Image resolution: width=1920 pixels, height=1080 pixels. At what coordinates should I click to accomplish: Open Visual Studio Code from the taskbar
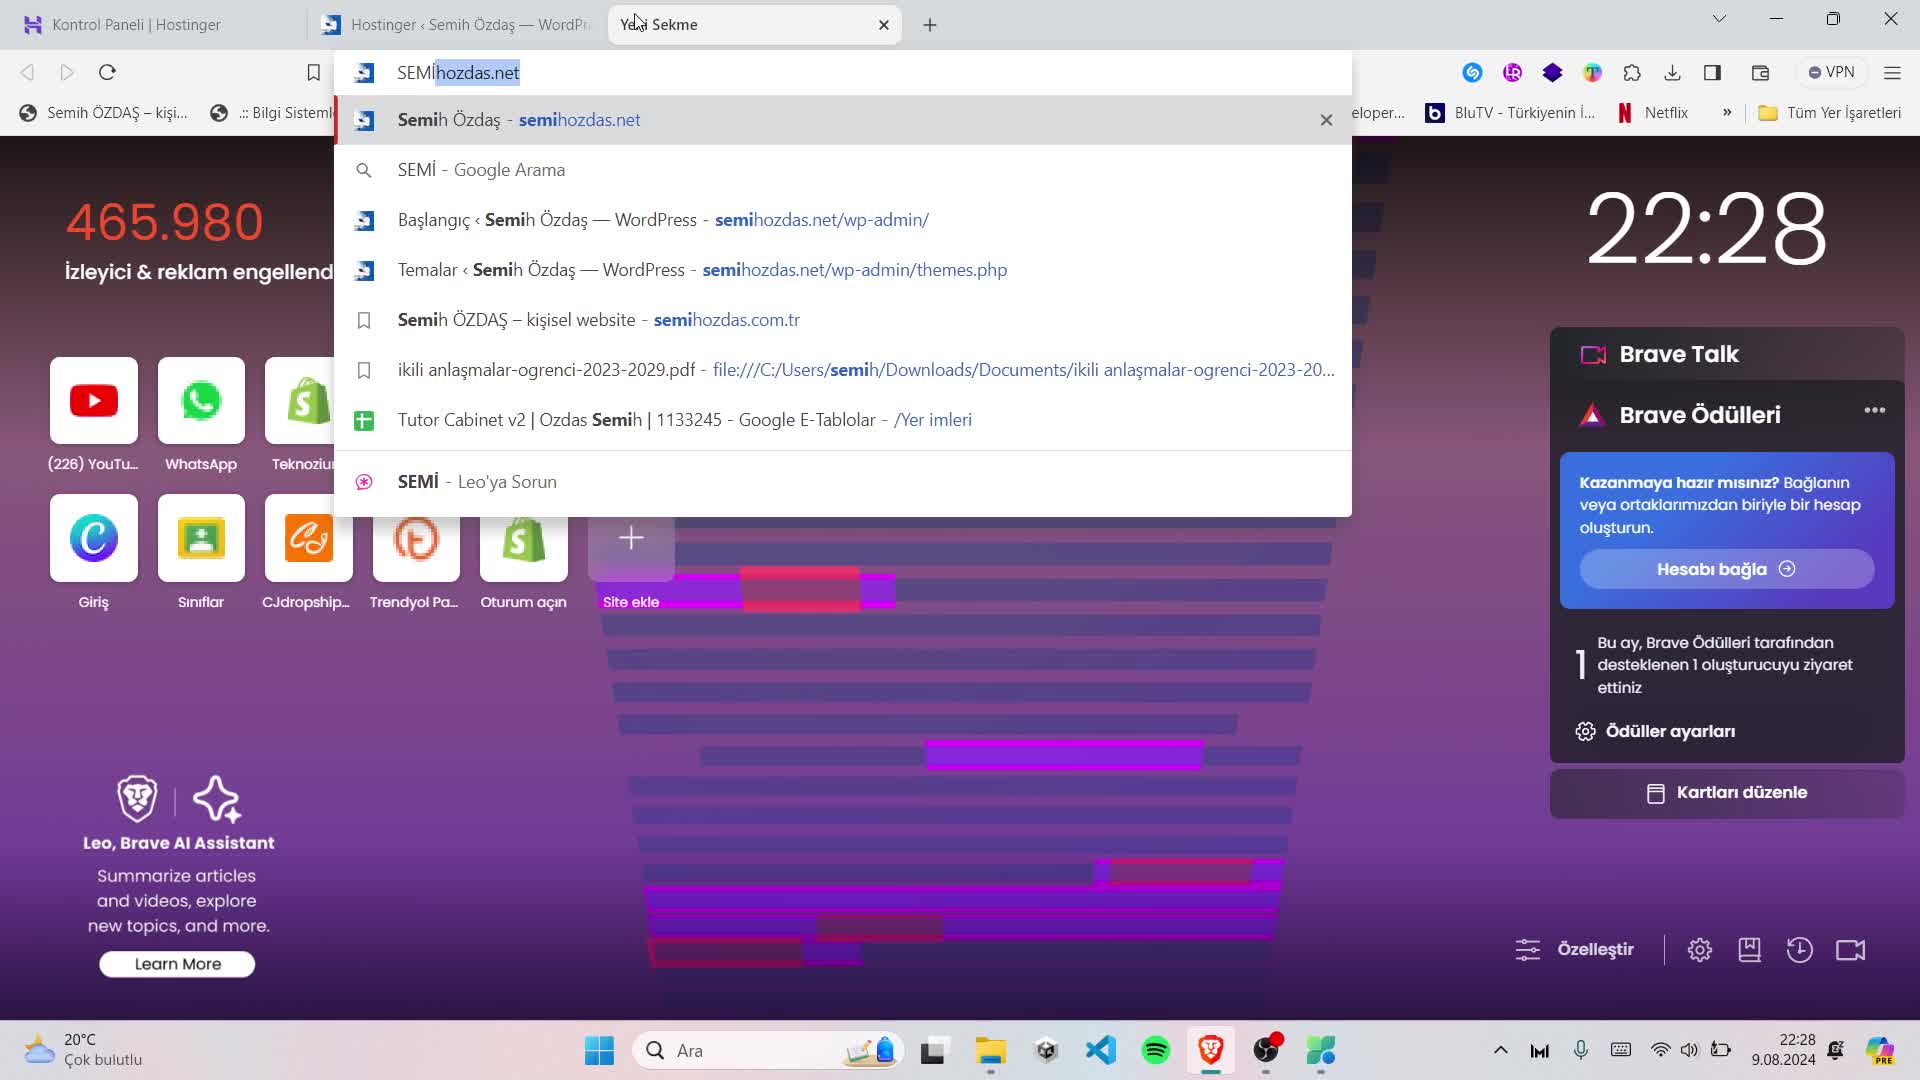(1101, 1051)
